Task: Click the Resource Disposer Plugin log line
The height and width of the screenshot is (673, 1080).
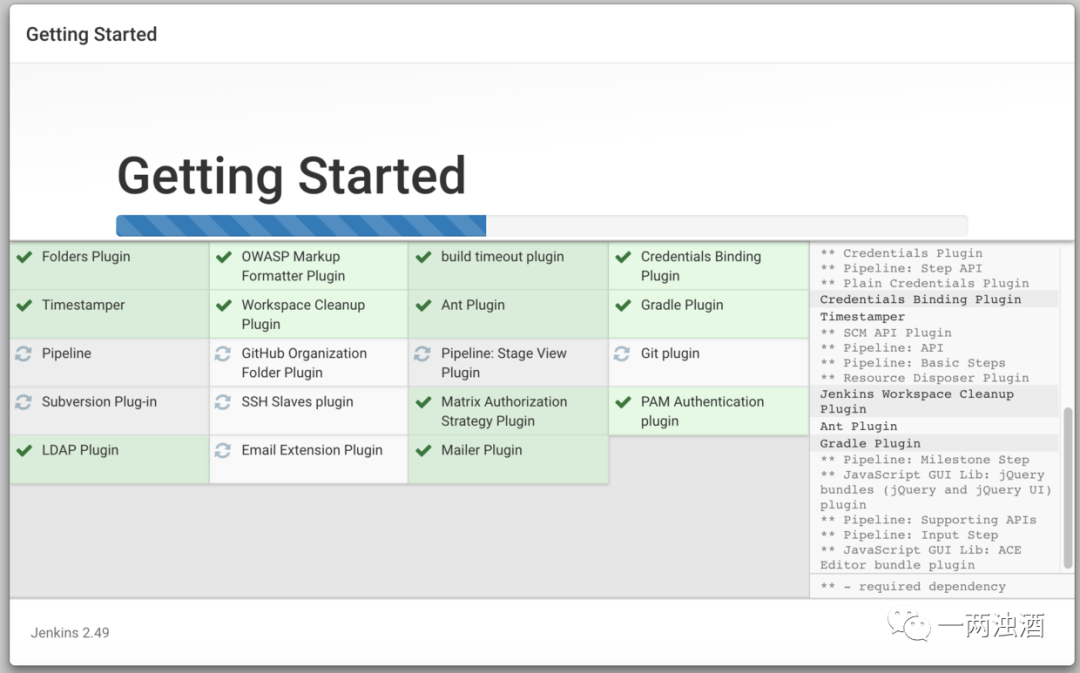Action: tap(924, 377)
